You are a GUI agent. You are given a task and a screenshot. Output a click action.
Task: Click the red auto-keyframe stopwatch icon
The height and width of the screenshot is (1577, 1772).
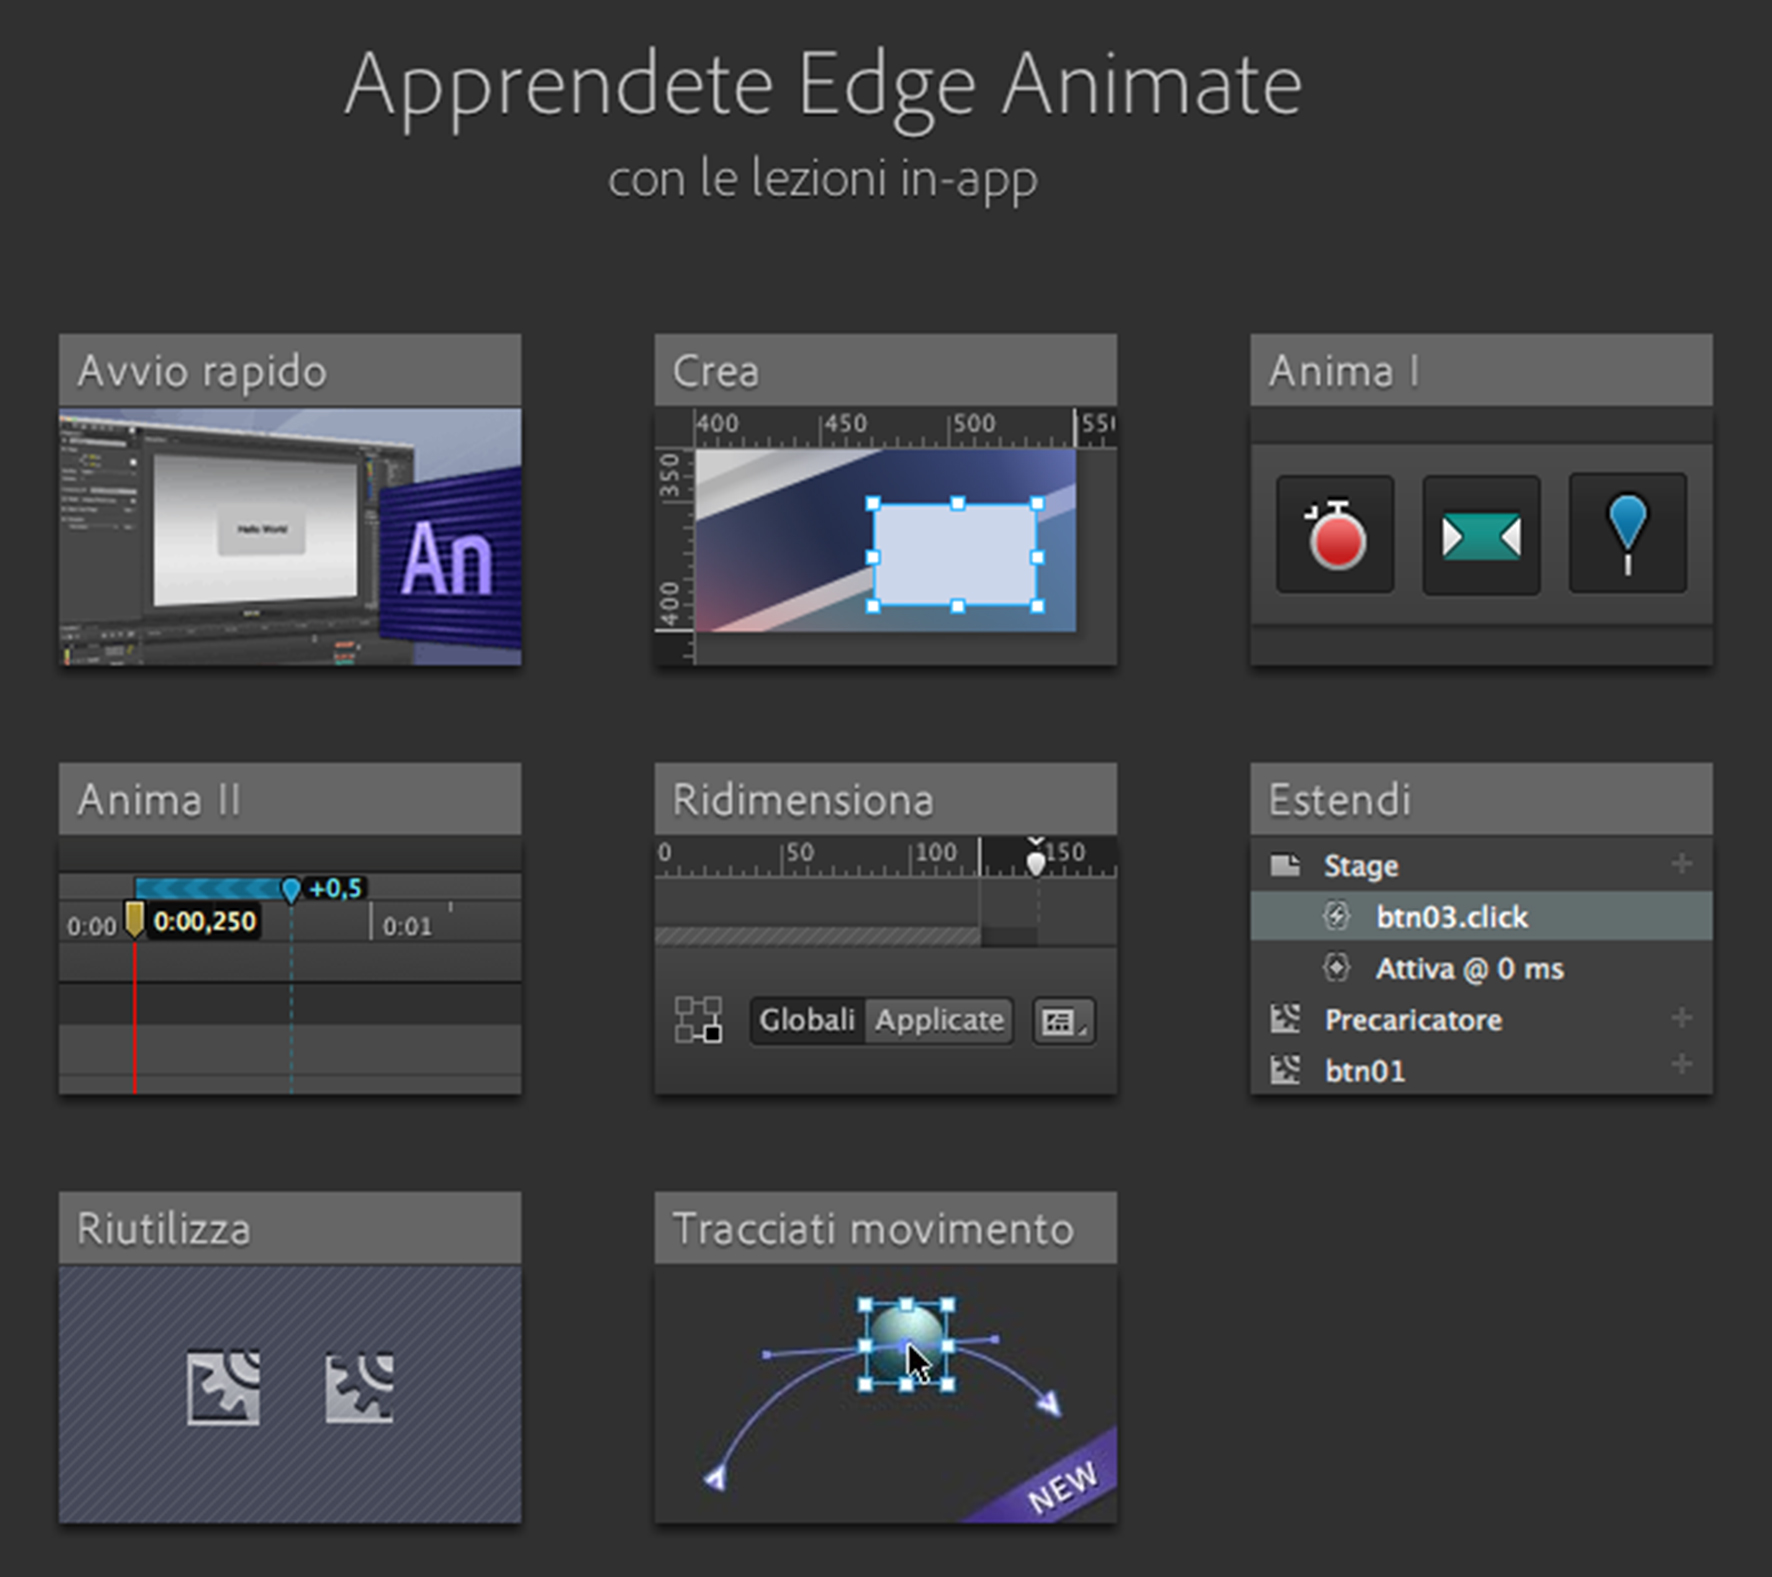click(1335, 534)
